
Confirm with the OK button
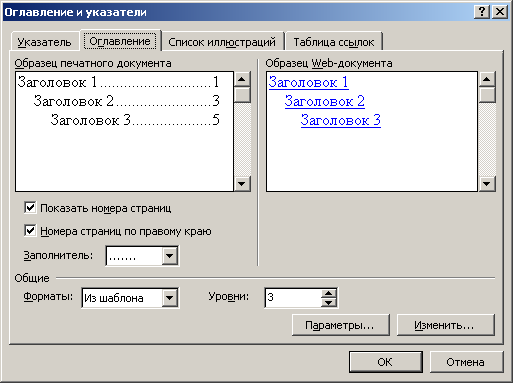[386, 362]
